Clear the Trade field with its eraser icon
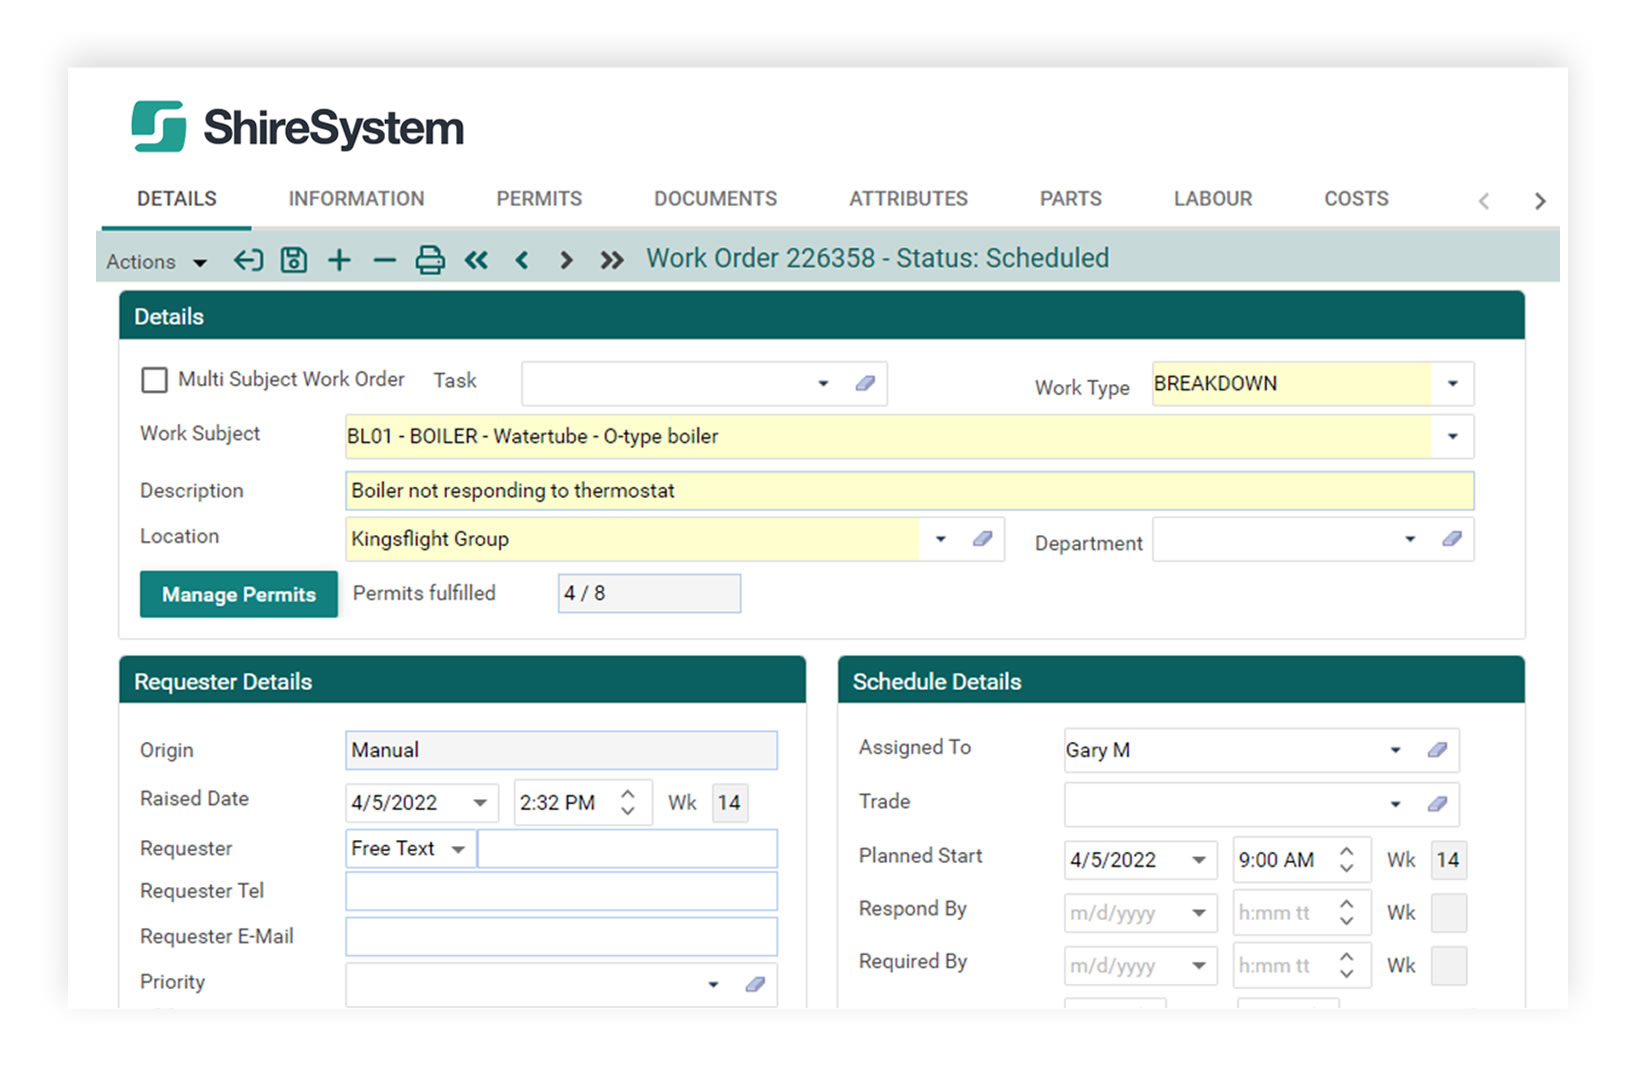This screenshot has height=1076, width=1636. pos(1437,804)
